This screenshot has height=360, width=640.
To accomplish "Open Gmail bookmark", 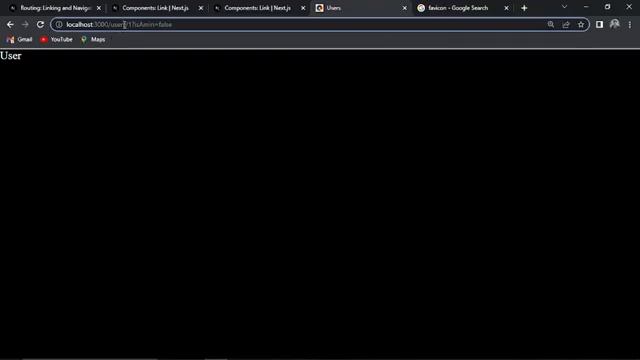I will coord(20,40).
